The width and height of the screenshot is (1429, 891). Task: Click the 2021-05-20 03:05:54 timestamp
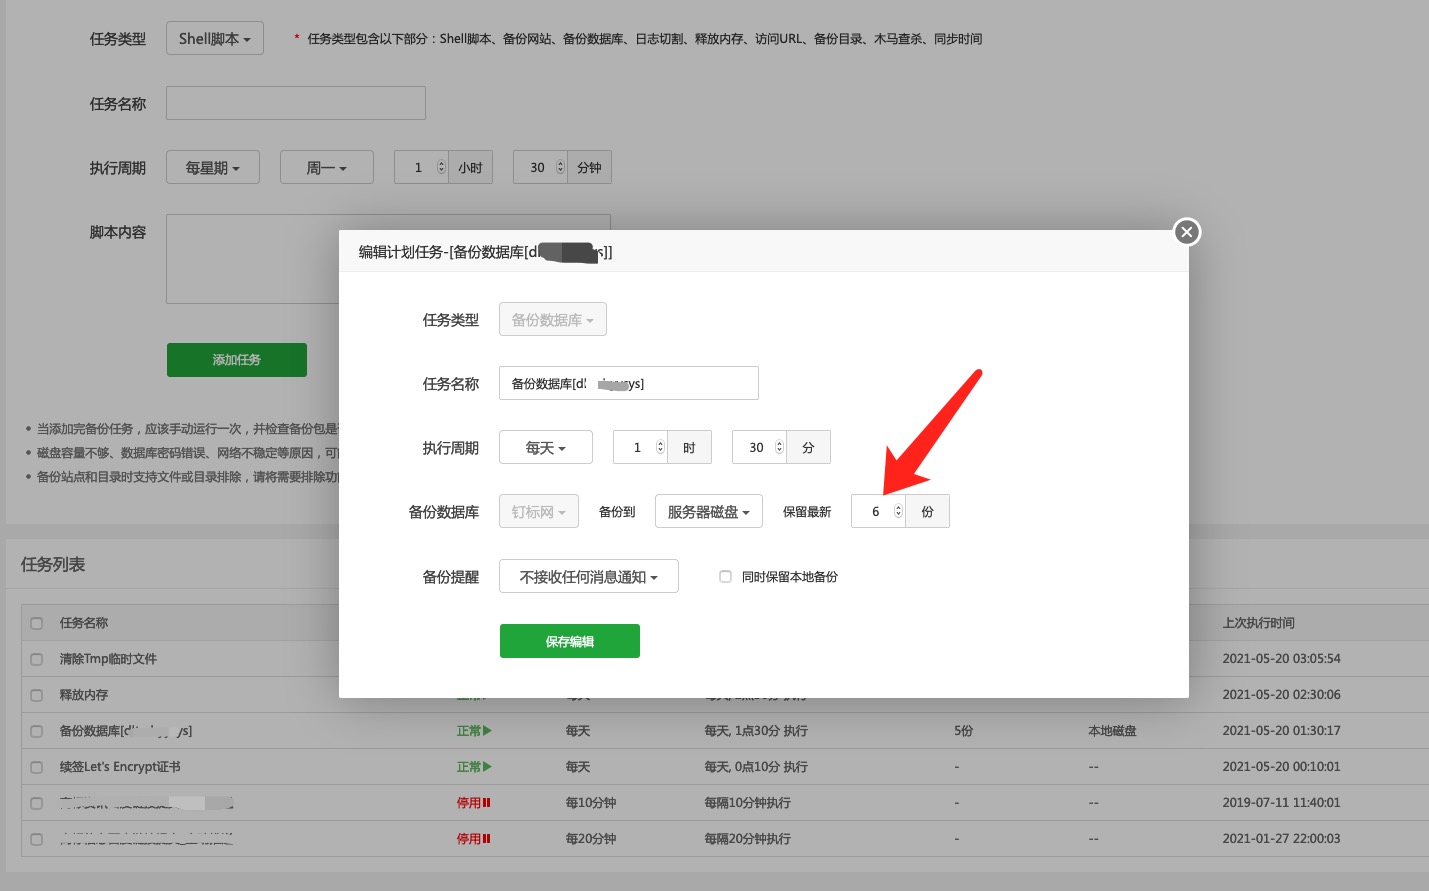1281,659
